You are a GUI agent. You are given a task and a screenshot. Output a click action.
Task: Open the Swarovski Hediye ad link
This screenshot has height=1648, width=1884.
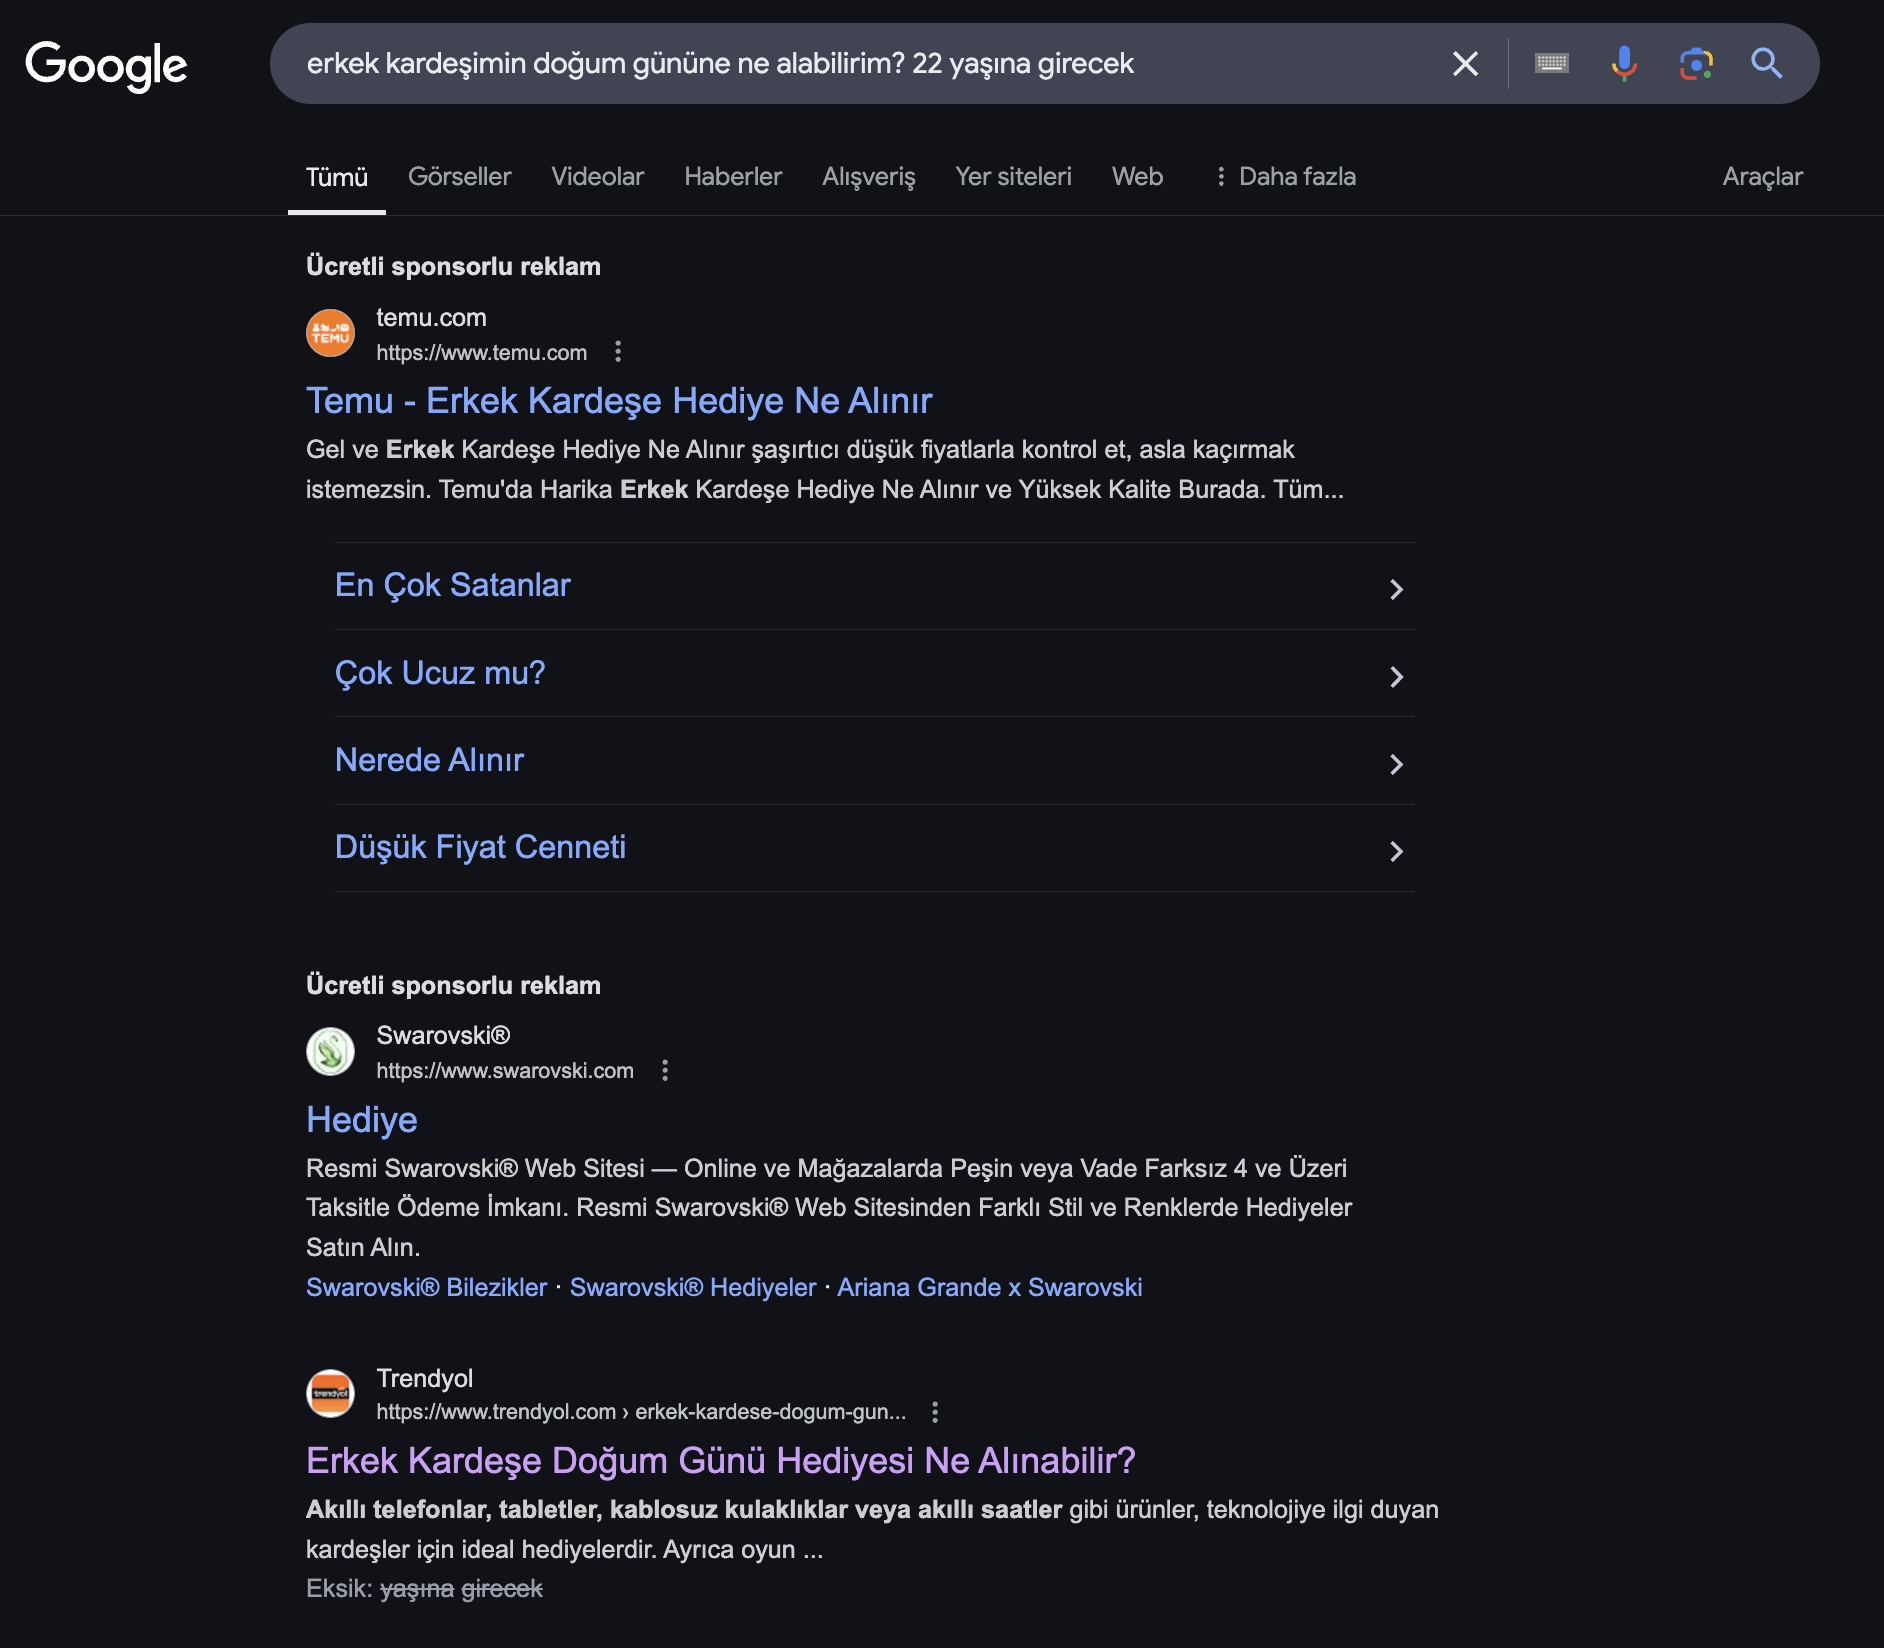coord(362,1120)
